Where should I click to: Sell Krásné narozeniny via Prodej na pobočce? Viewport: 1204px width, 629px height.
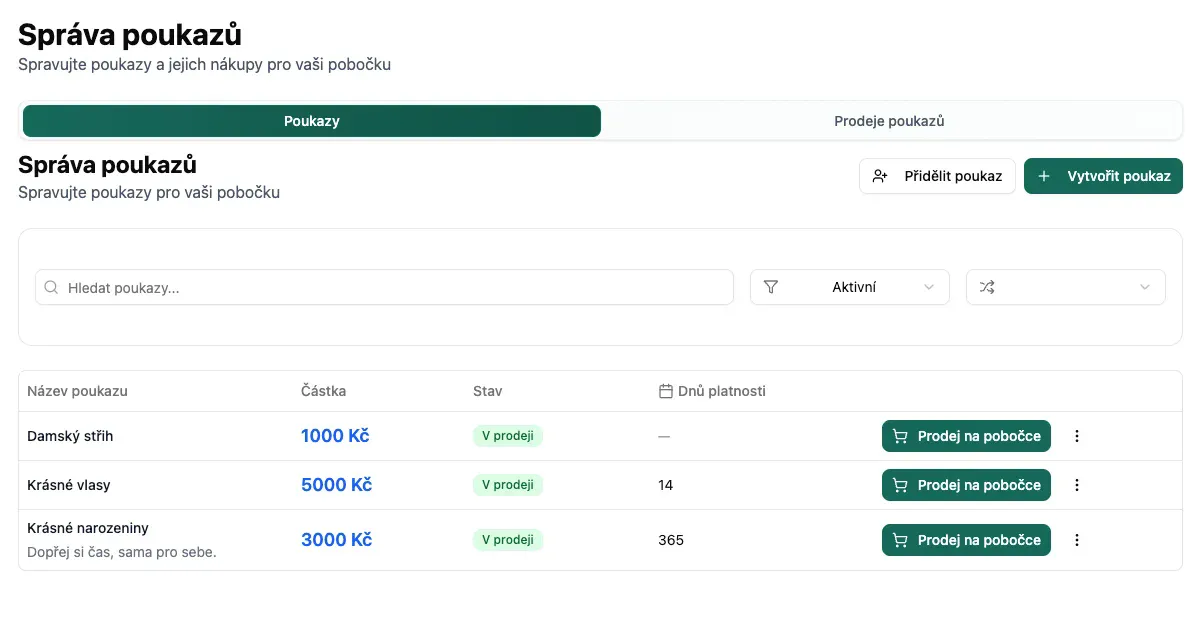pyautogui.click(x=966, y=540)
